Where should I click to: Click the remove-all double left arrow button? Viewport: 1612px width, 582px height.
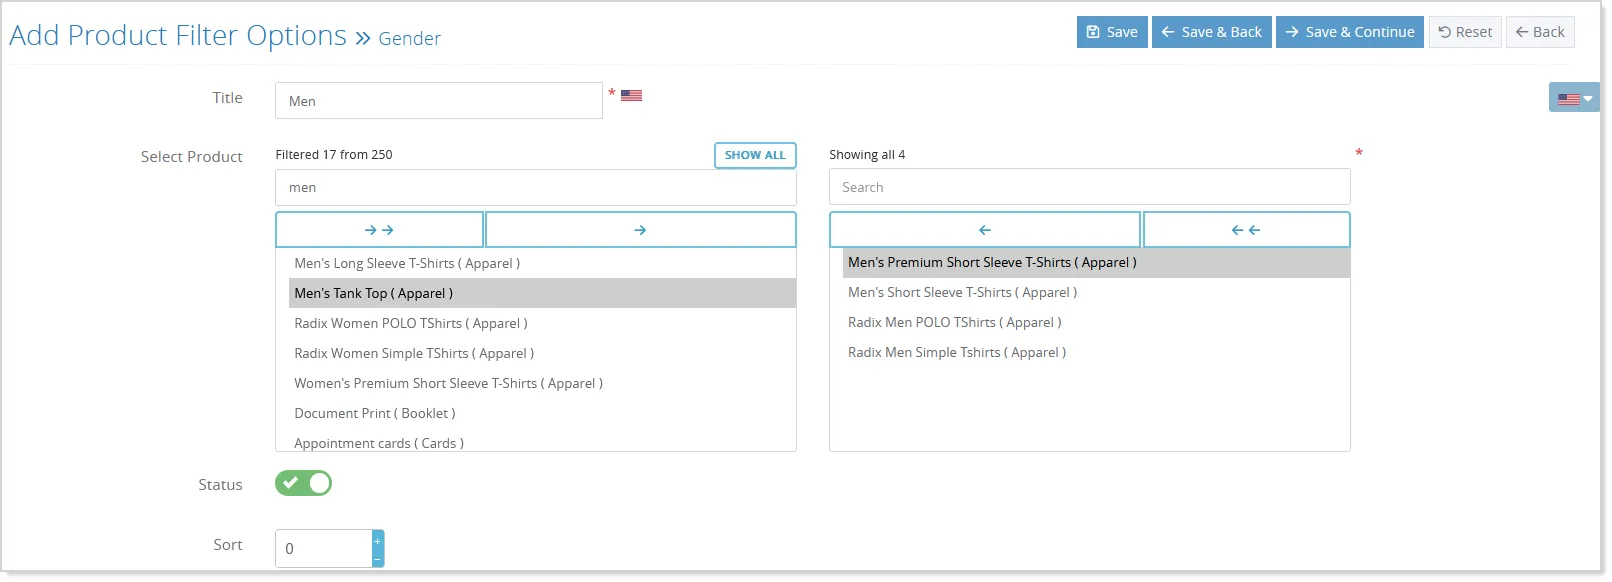click(x=1246, y=230)
